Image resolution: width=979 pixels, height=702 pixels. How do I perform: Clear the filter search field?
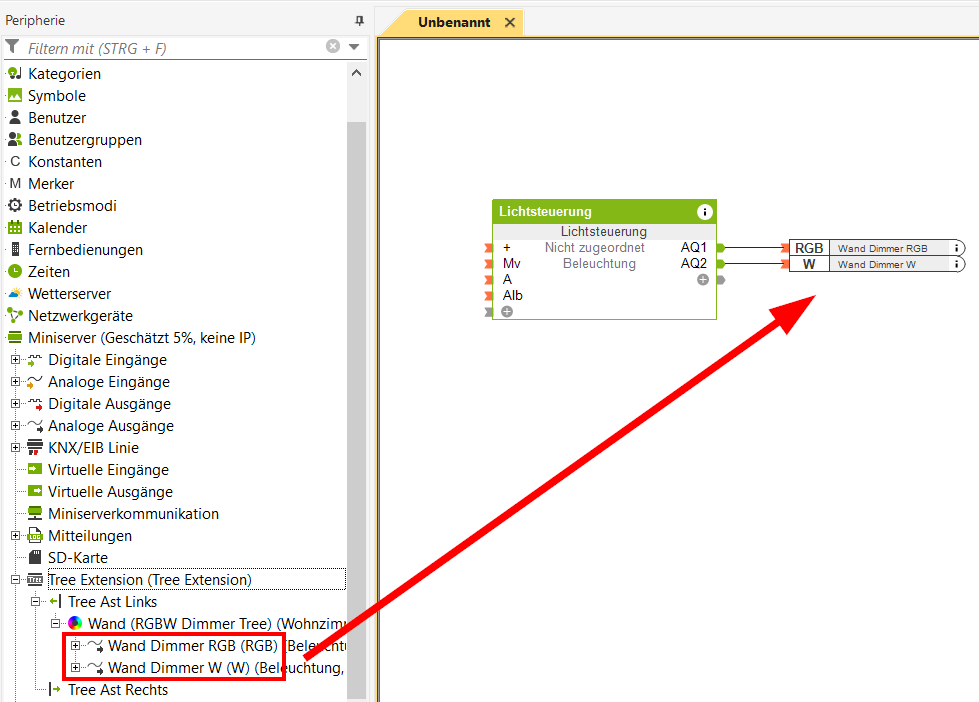[333, 47]
